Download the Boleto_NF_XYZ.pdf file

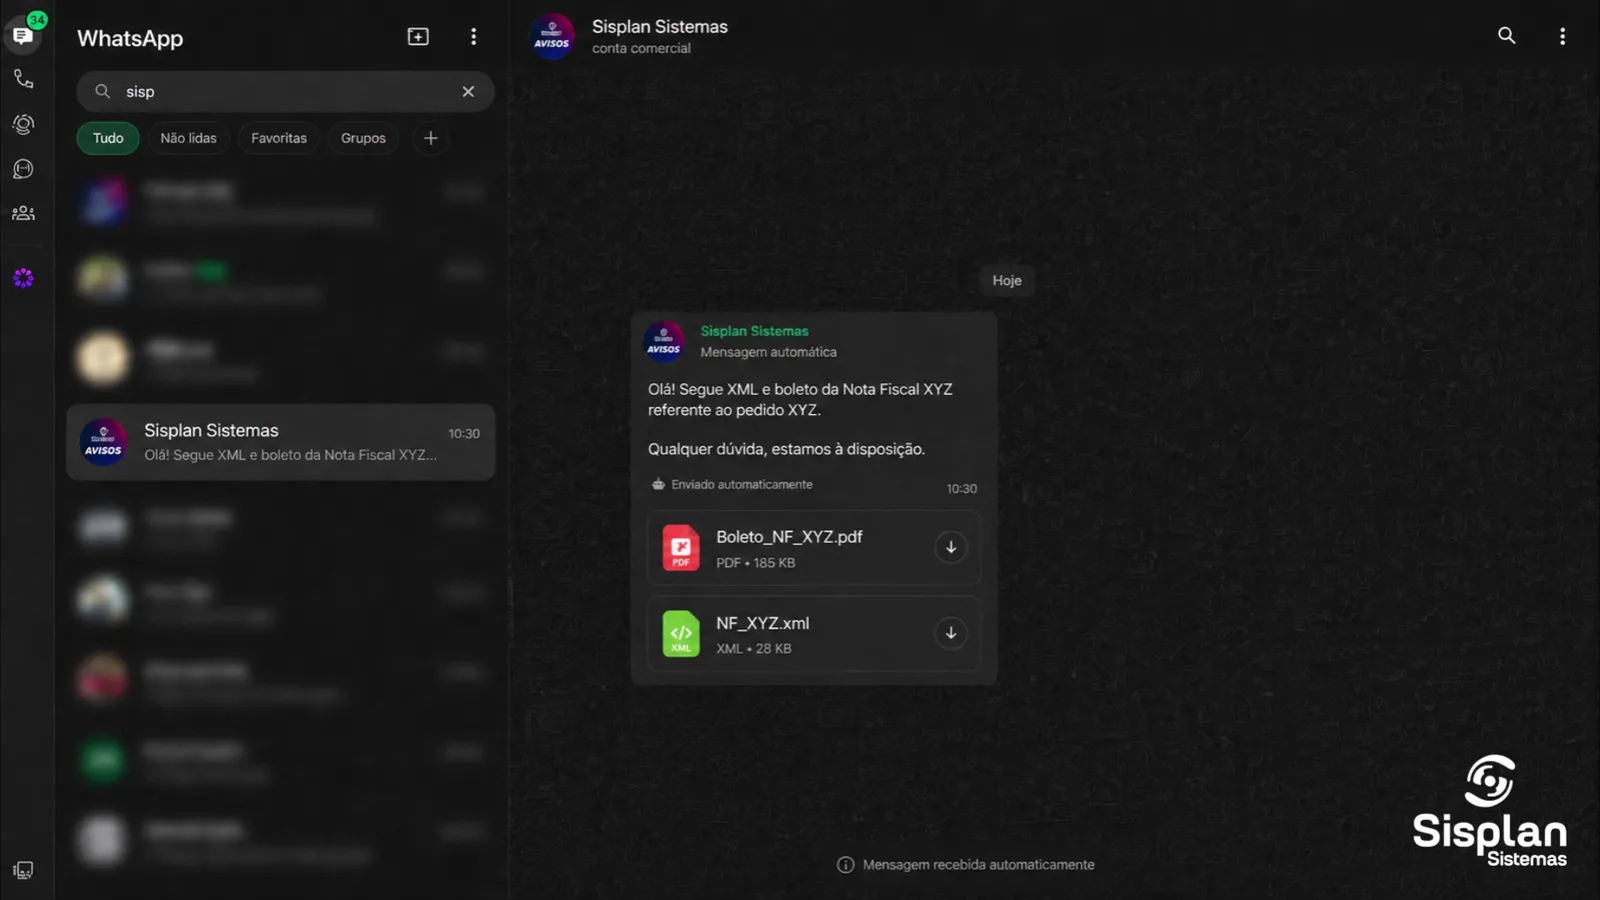pyautogui.click(x=951, y=547)
